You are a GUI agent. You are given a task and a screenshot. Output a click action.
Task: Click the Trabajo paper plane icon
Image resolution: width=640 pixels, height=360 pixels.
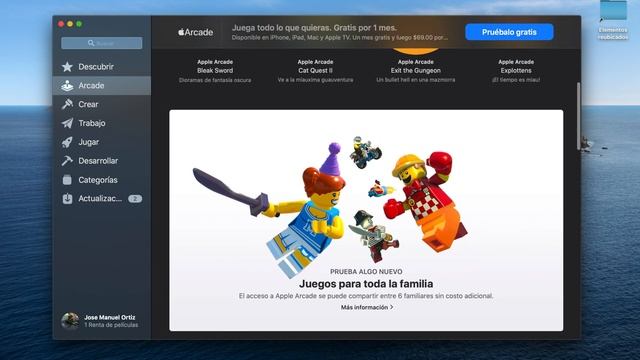click(x=67, y=123)
